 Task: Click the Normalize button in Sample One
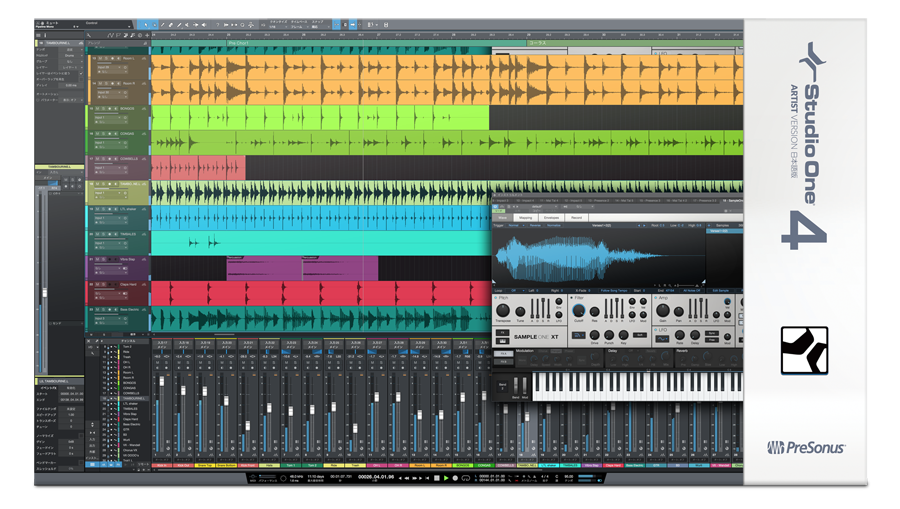pyautogui.click(x=554, y=226)
